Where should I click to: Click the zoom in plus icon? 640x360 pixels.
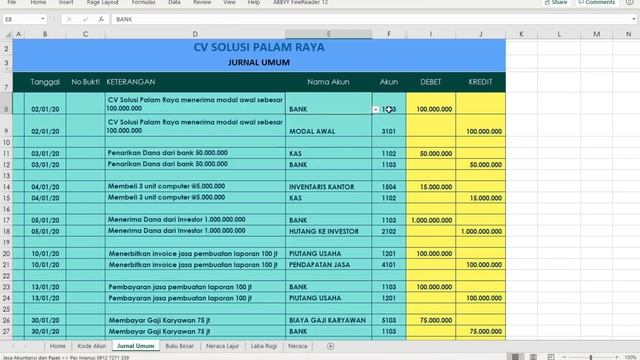pyautogui.click(x=617, y=357)
